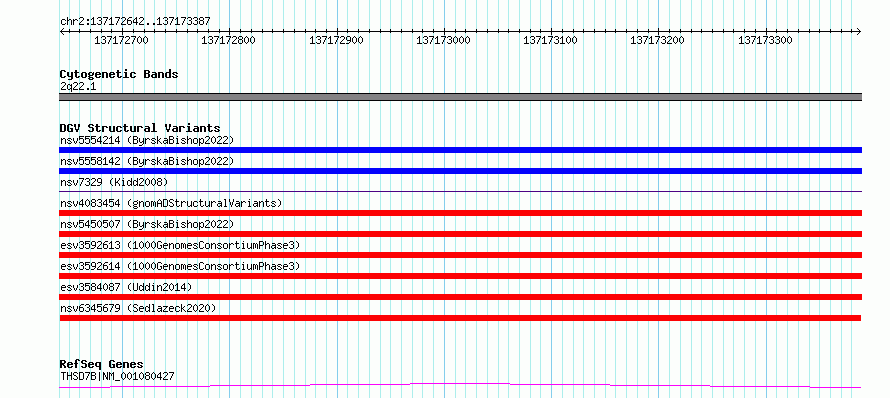Click the red bar of esv3592614

(x=460, y=276)
